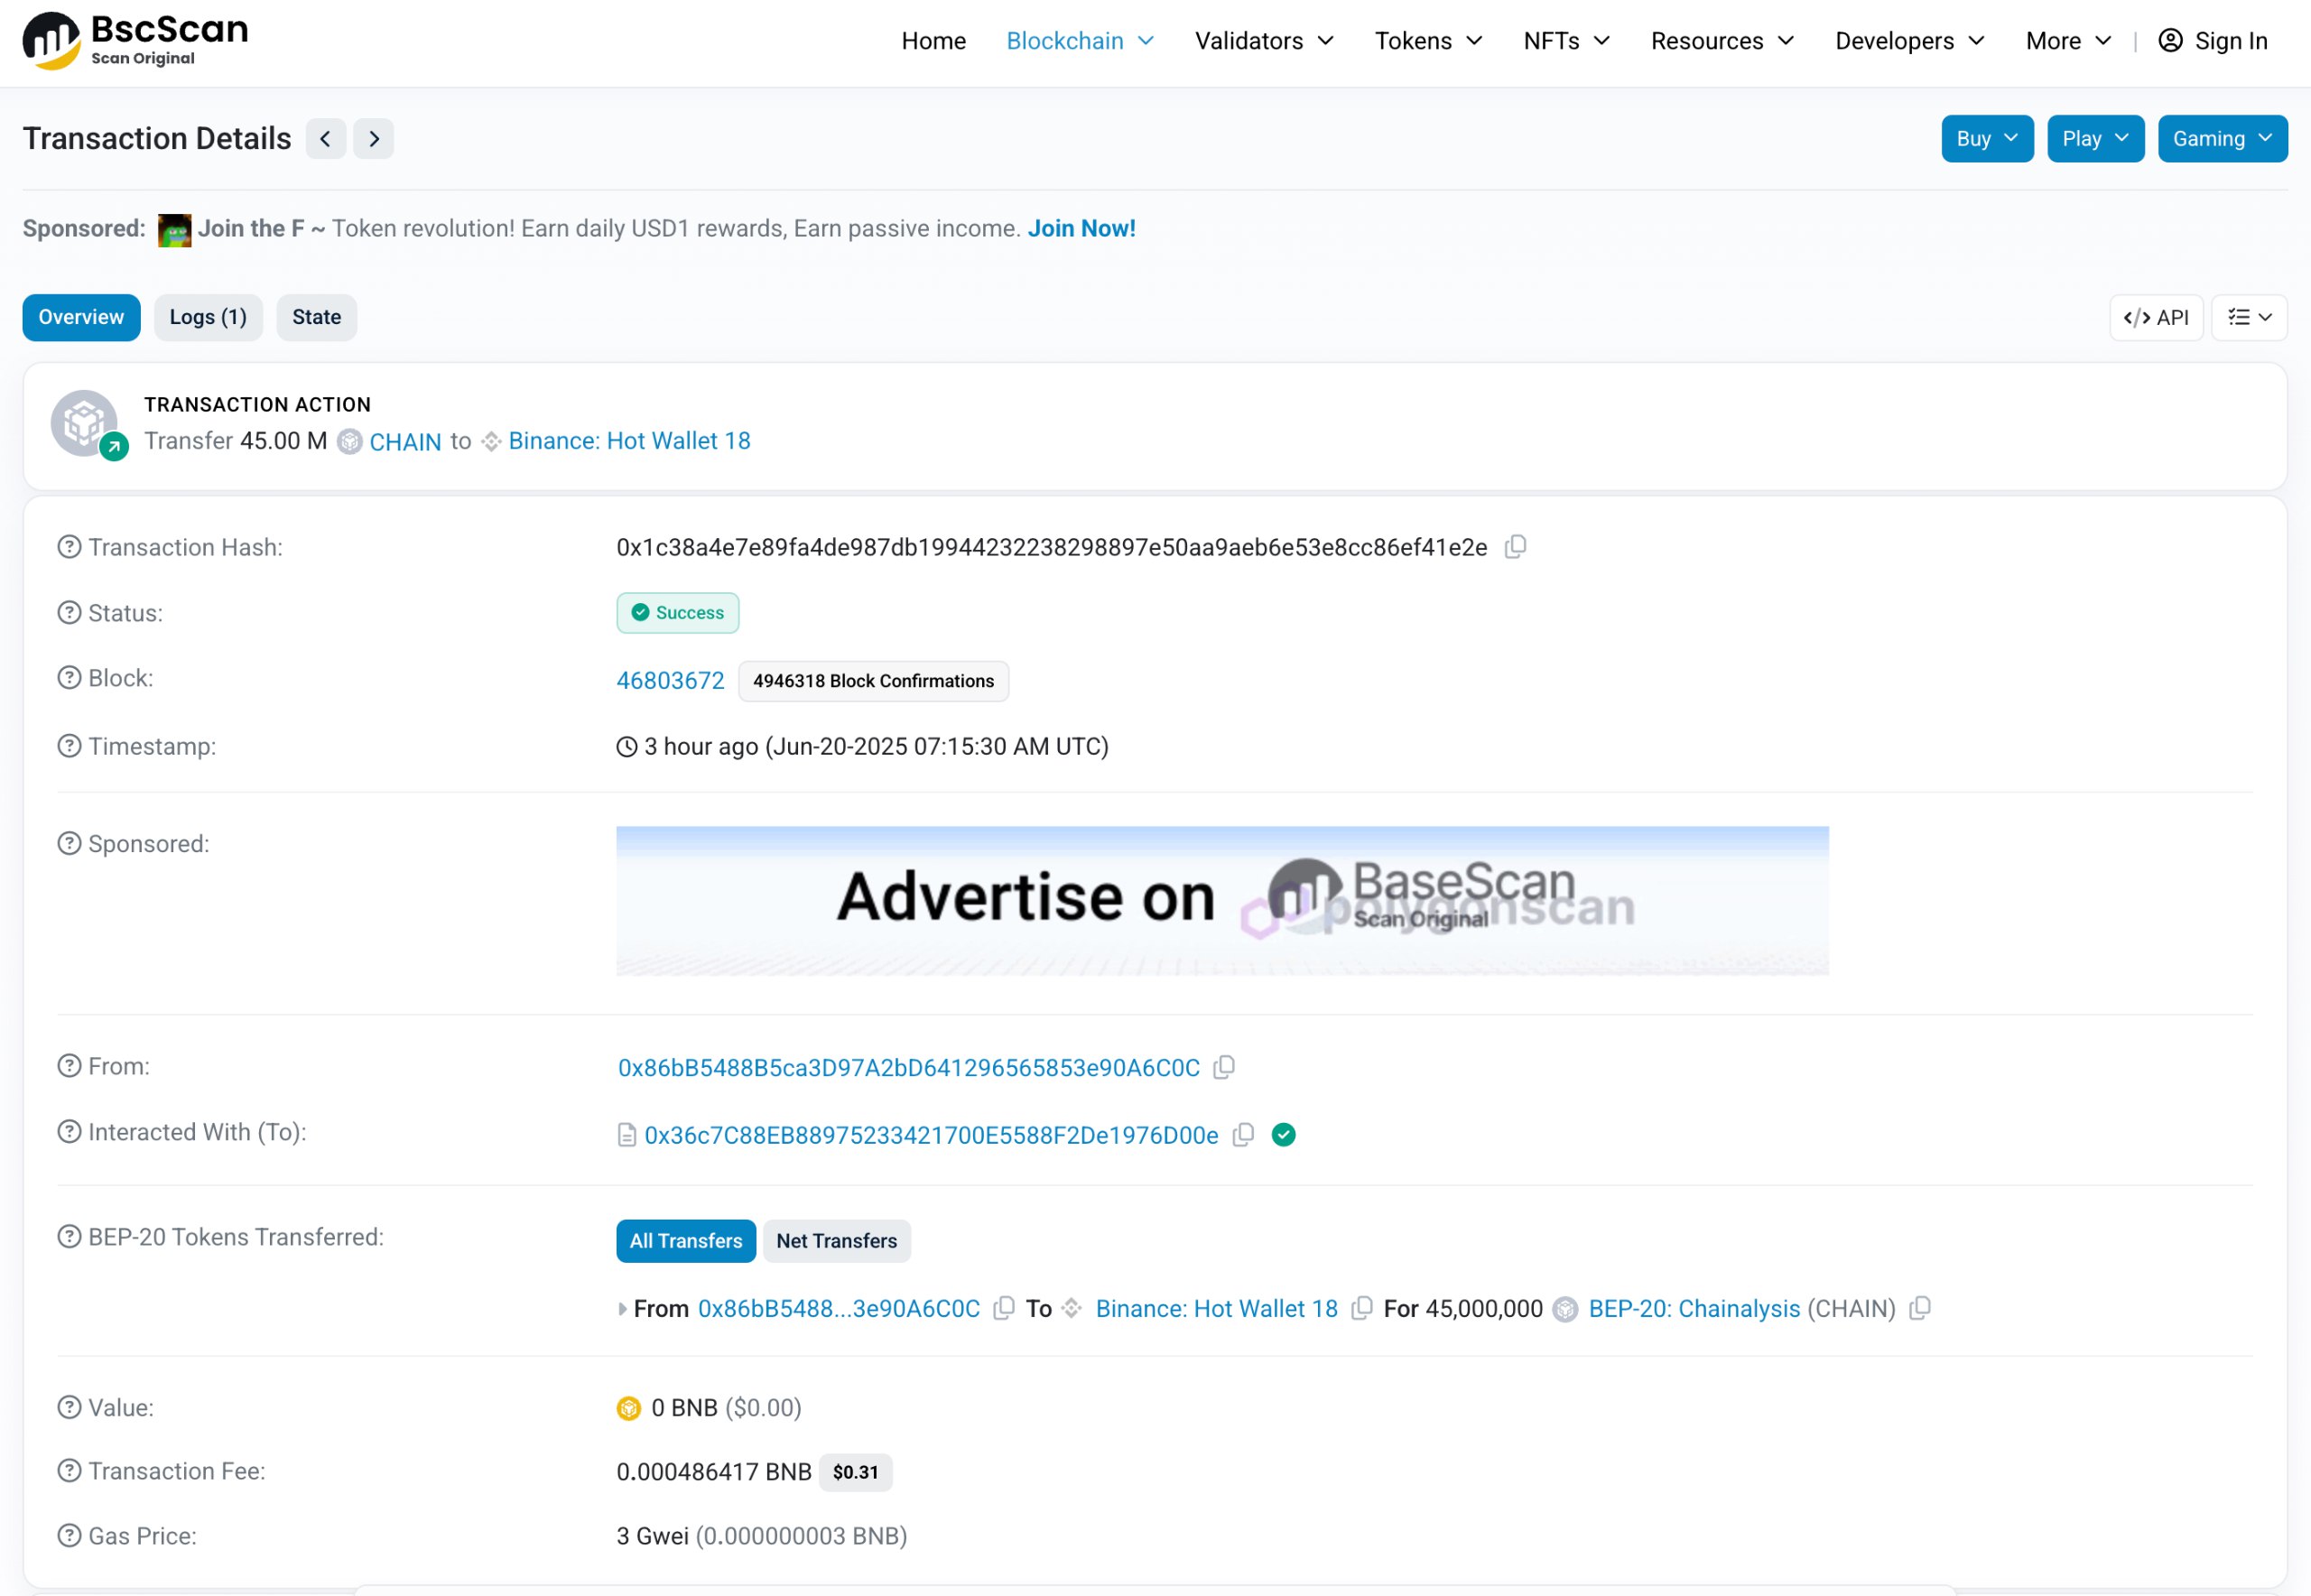2311x1596 pixels.
Task: Copy Binance Hot Wallet 18 address in transfers
Action: (1361, 1309)
